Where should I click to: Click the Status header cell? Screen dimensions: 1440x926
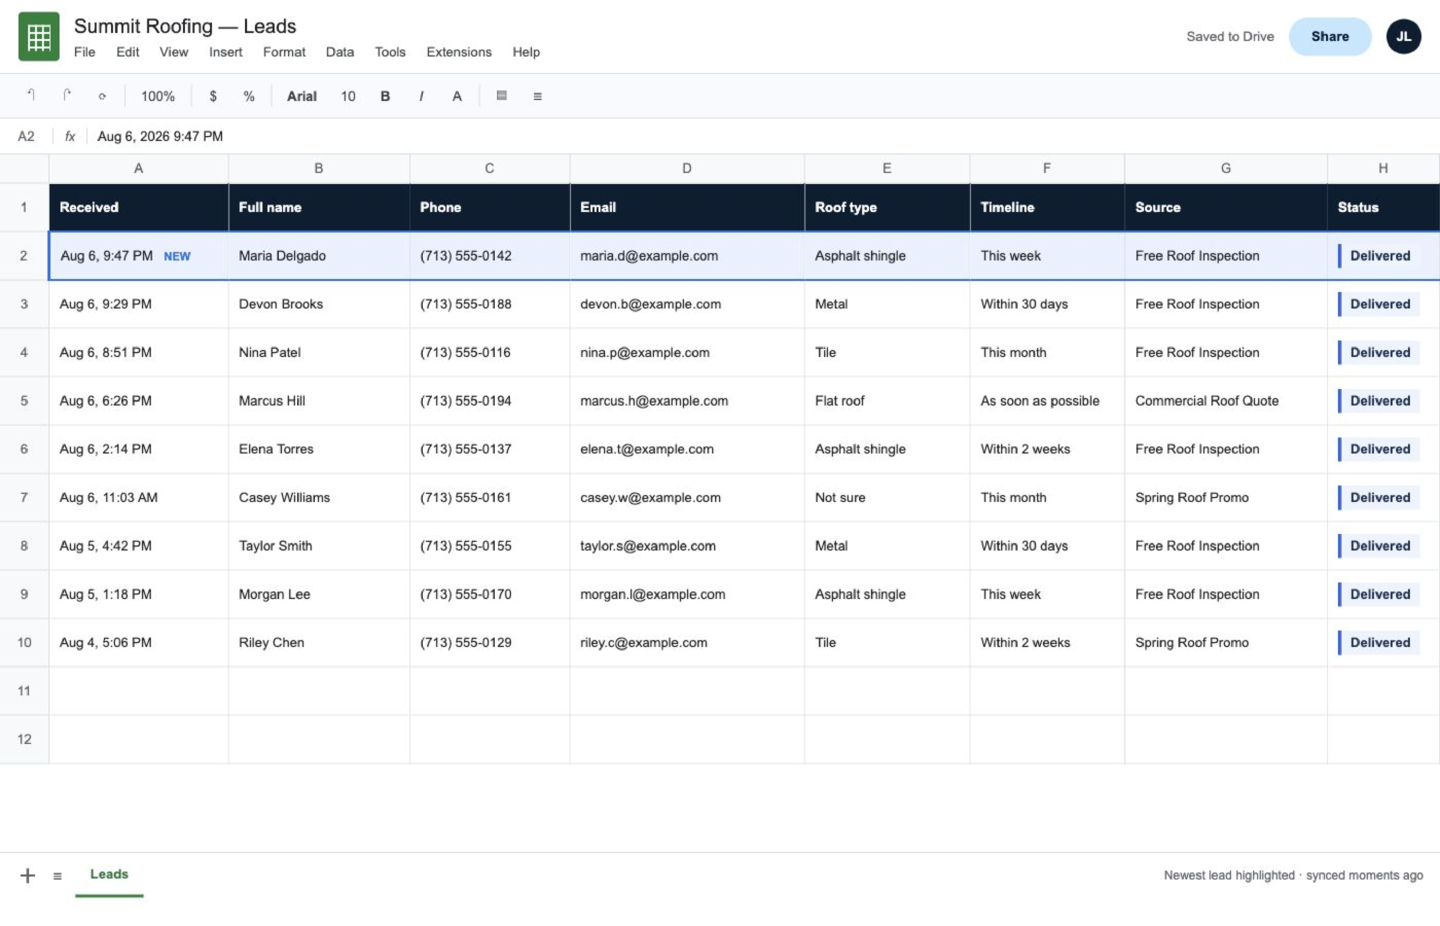point(1383,207)
